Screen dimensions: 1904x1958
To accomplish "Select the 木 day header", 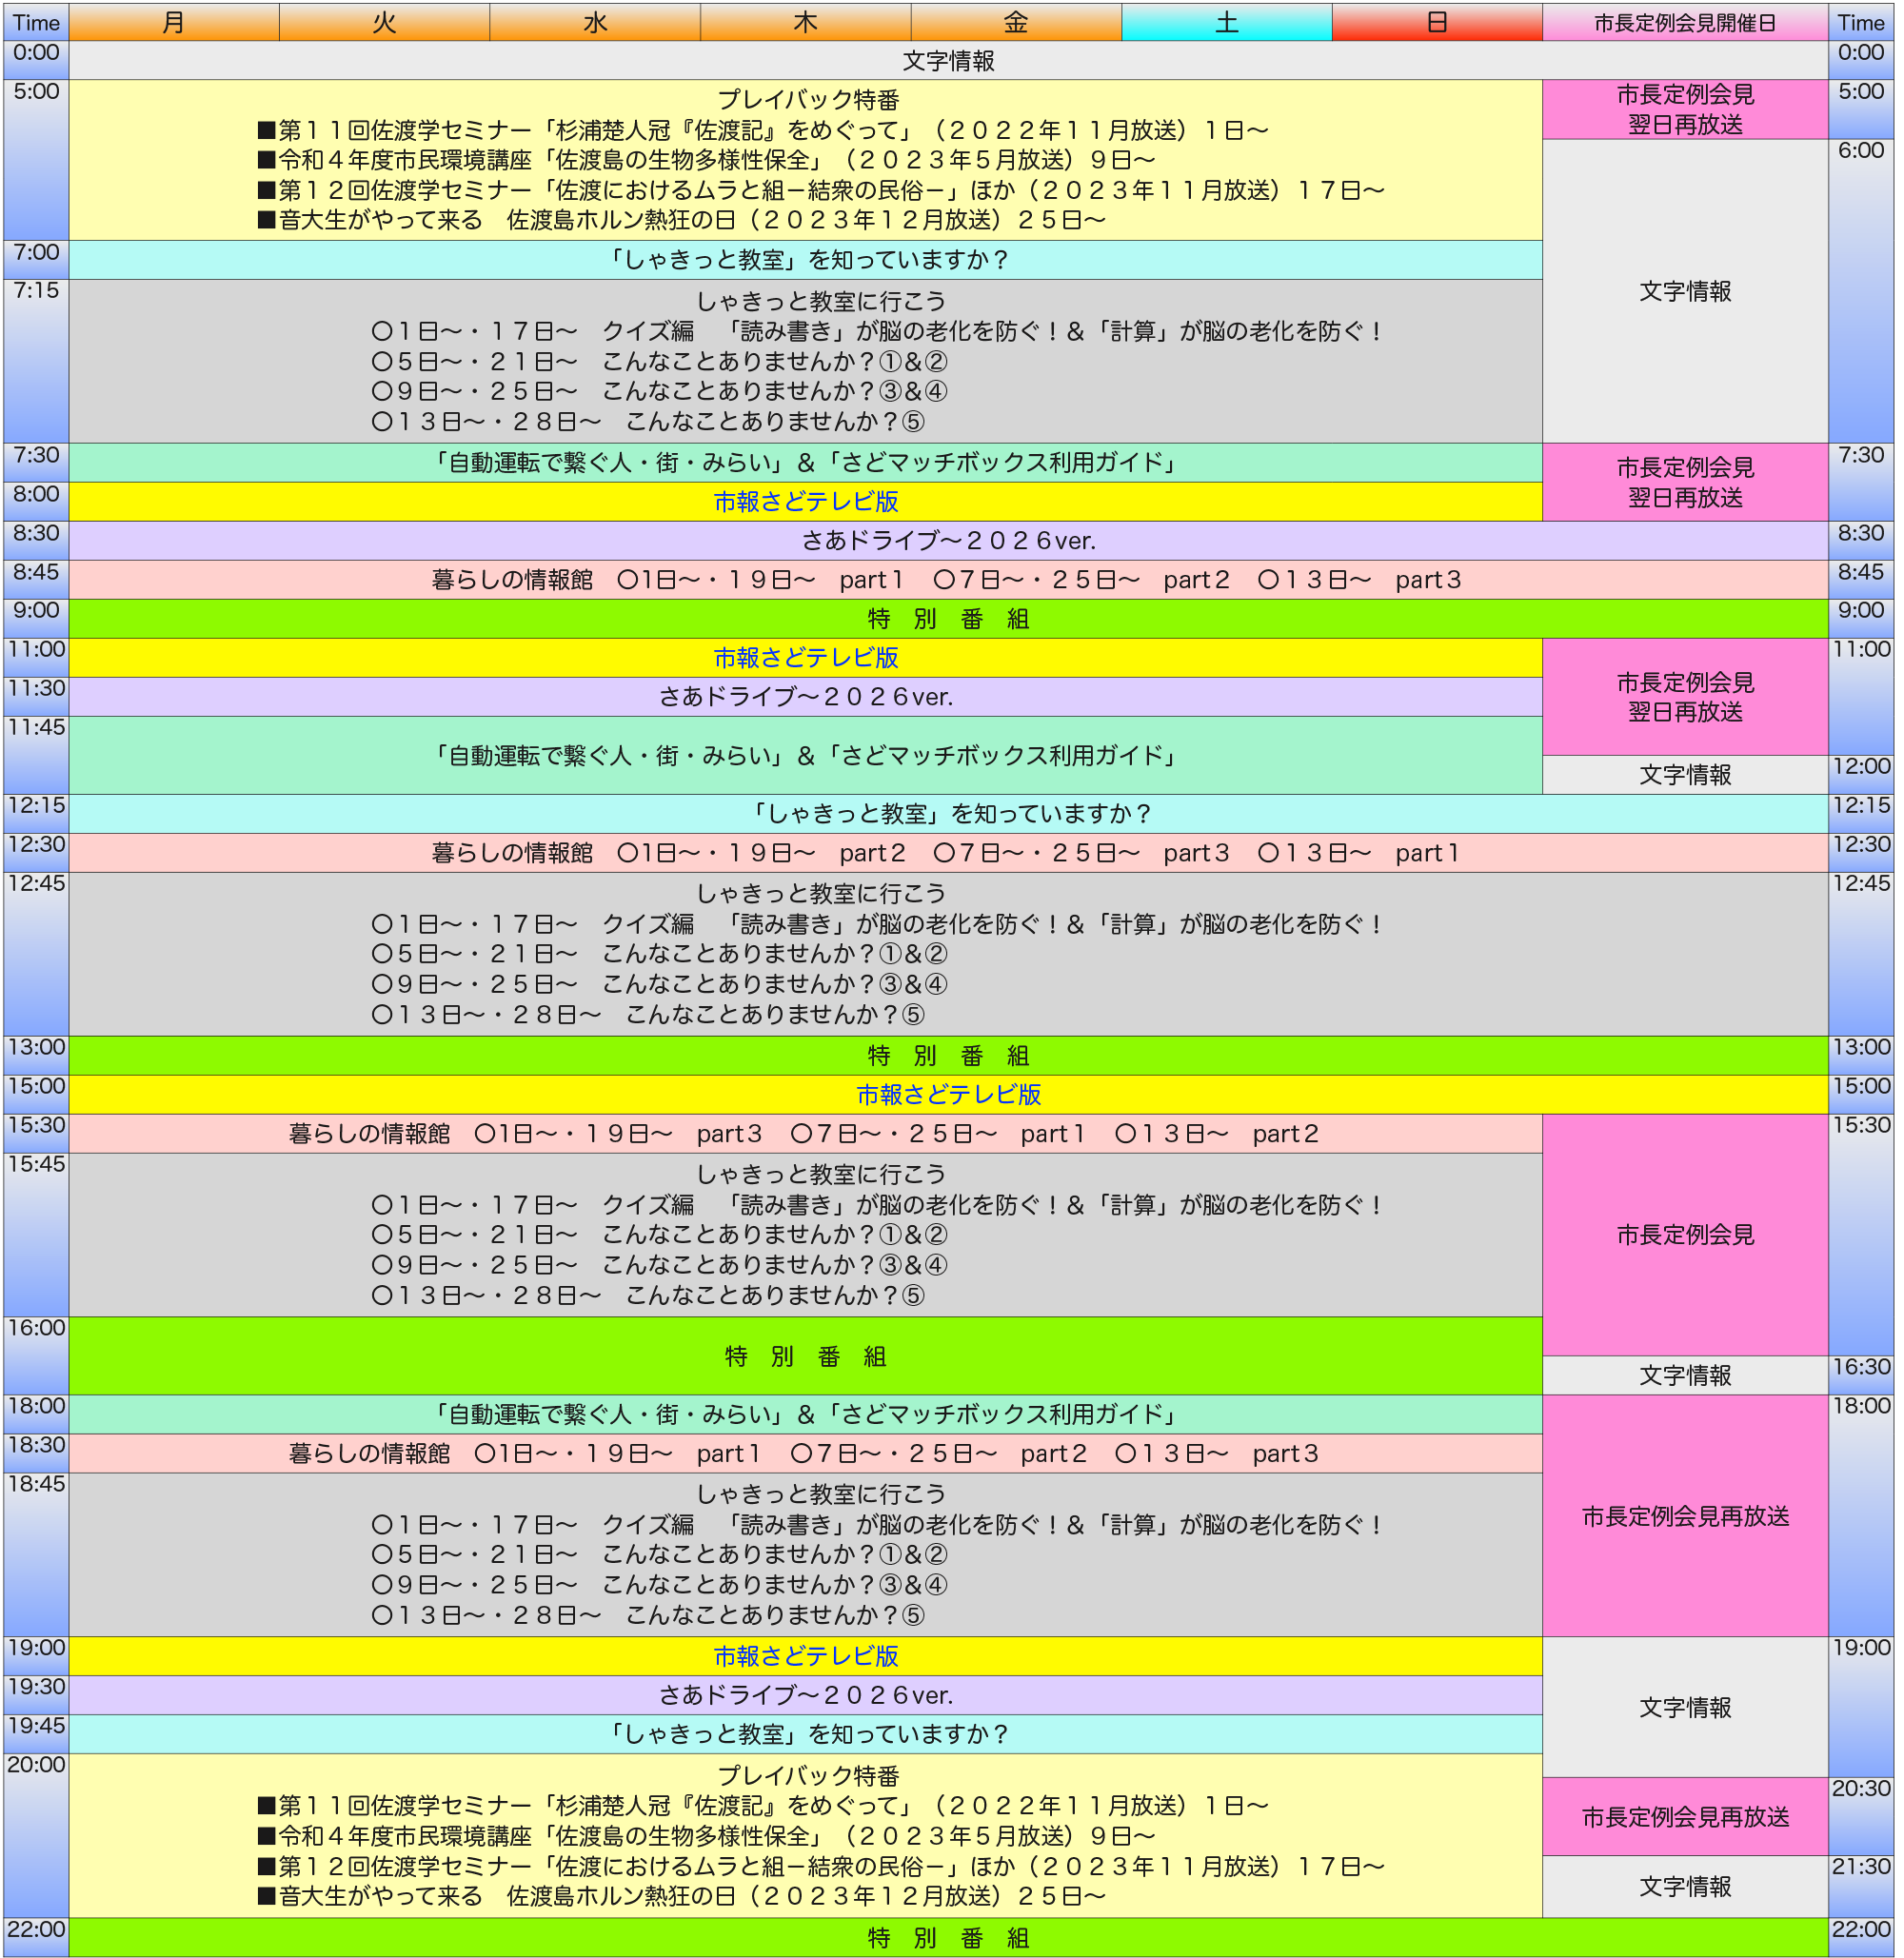I will [x=805, y=22].
